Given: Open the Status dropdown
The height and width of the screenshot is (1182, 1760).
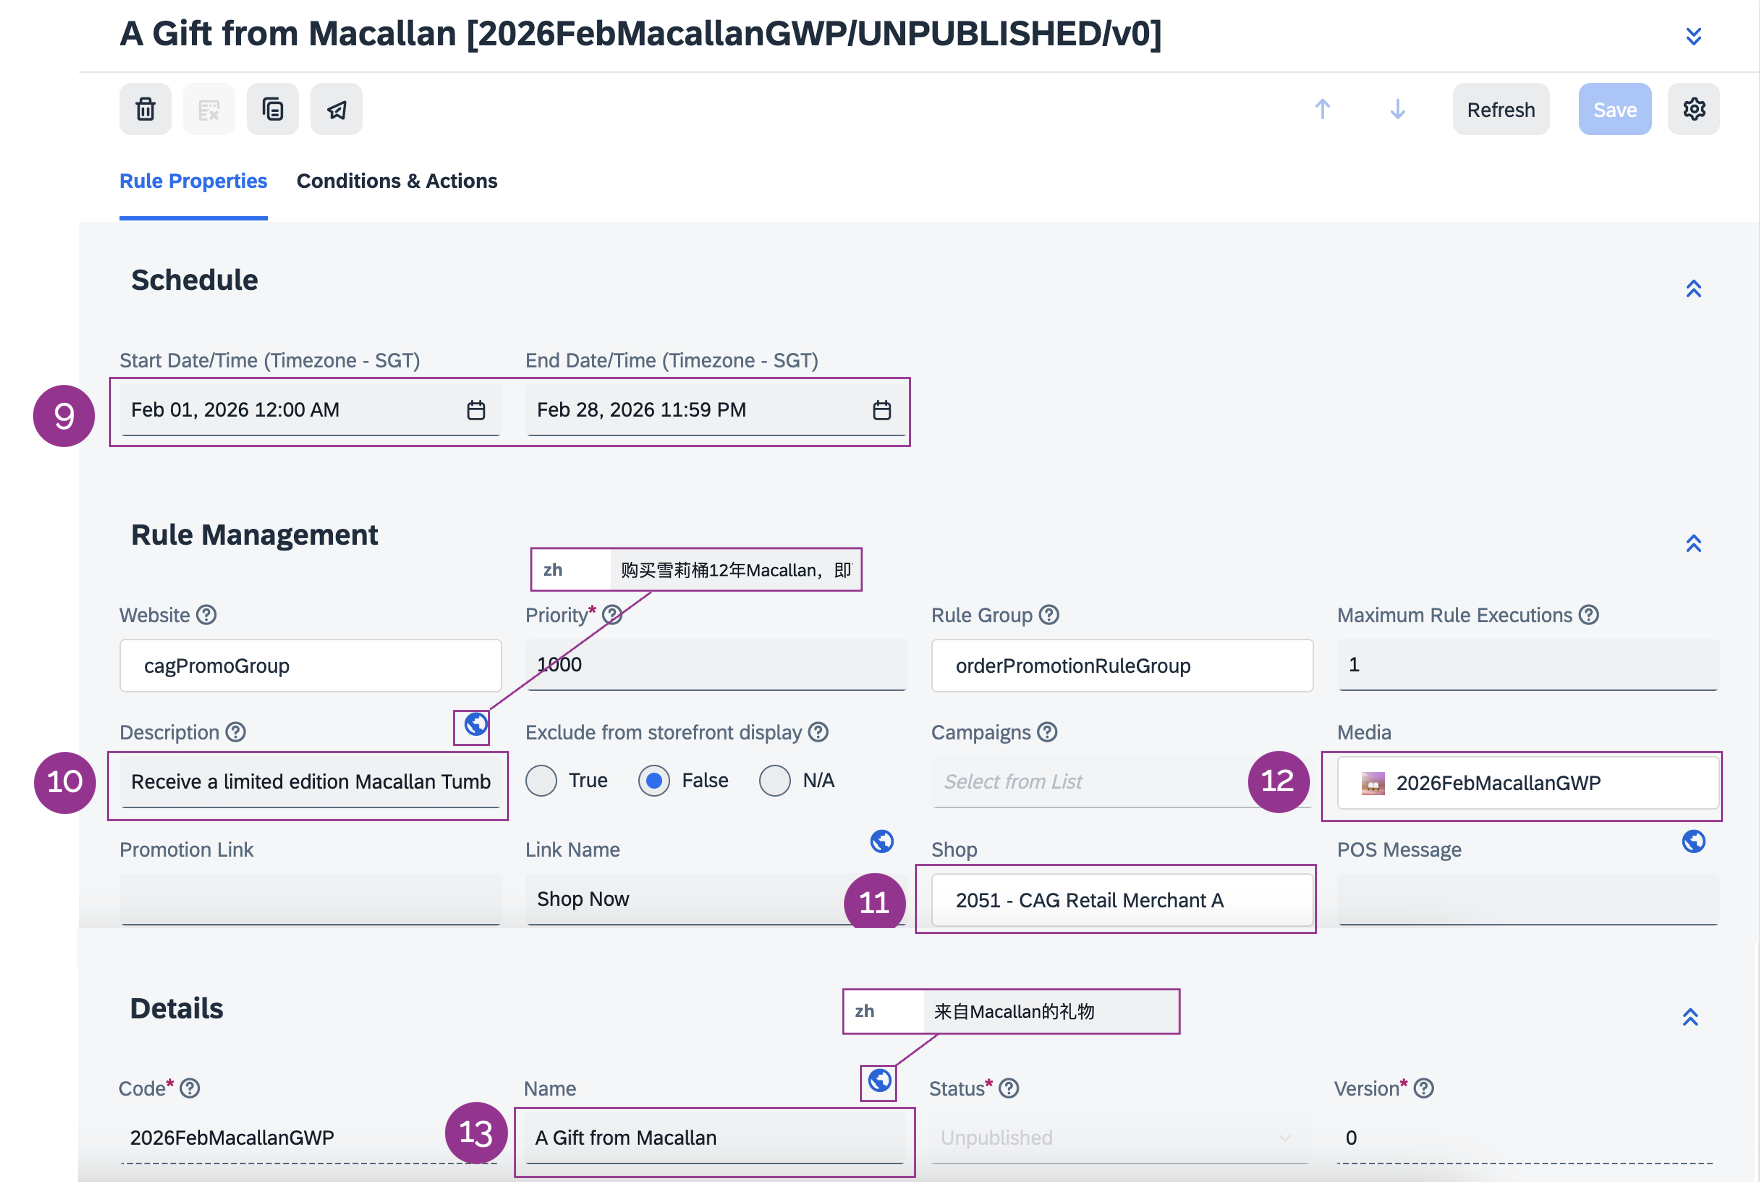Looking at the screenshot, I should 1118,1138.
